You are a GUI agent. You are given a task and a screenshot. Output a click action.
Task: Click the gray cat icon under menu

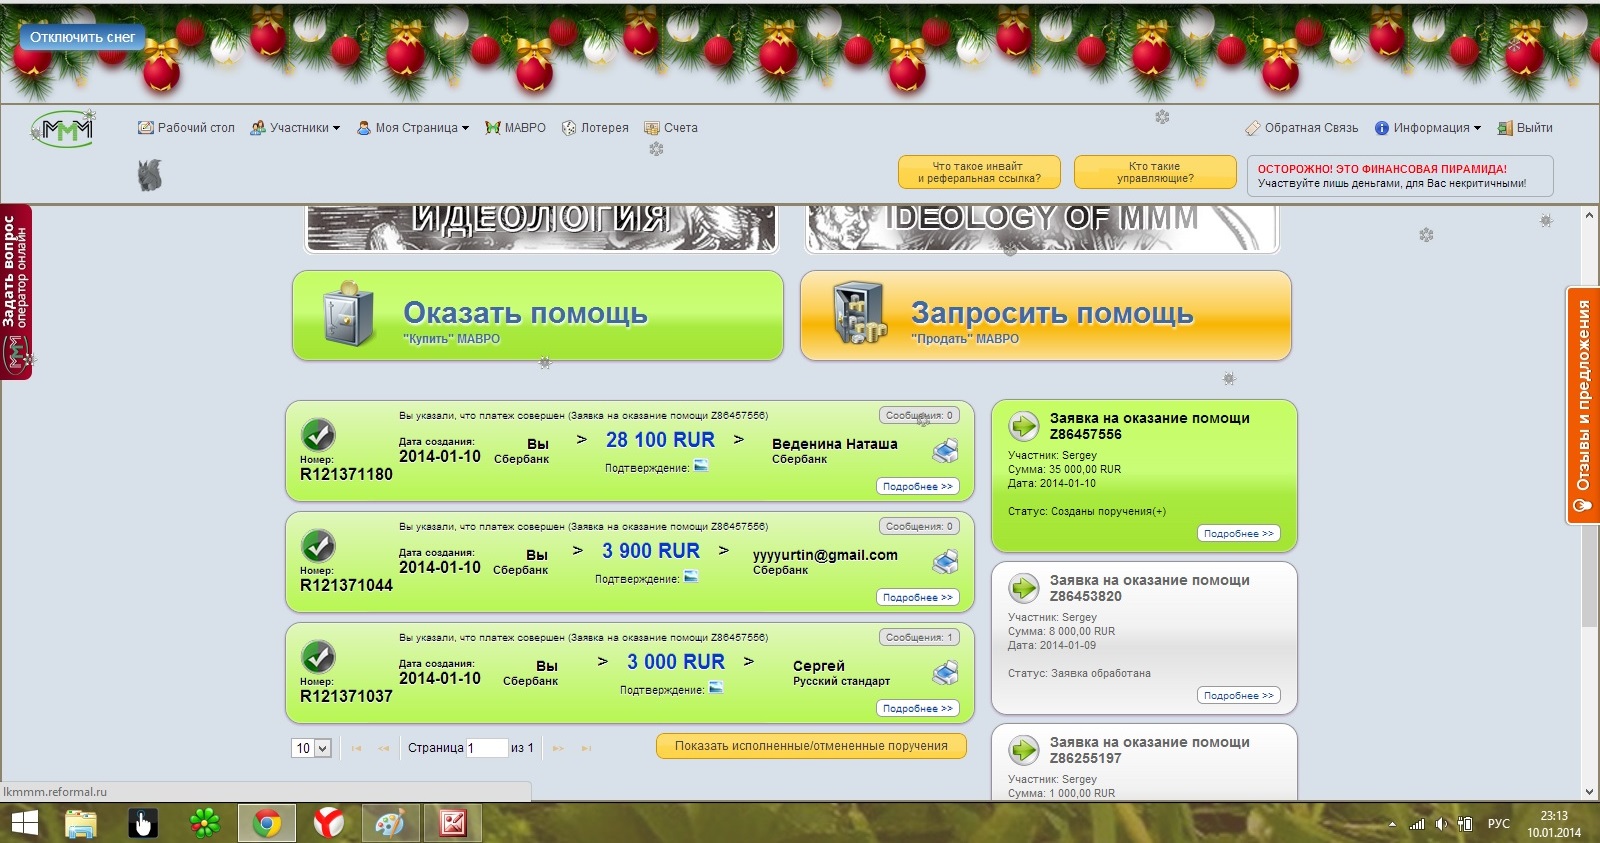tap(150, 175)
